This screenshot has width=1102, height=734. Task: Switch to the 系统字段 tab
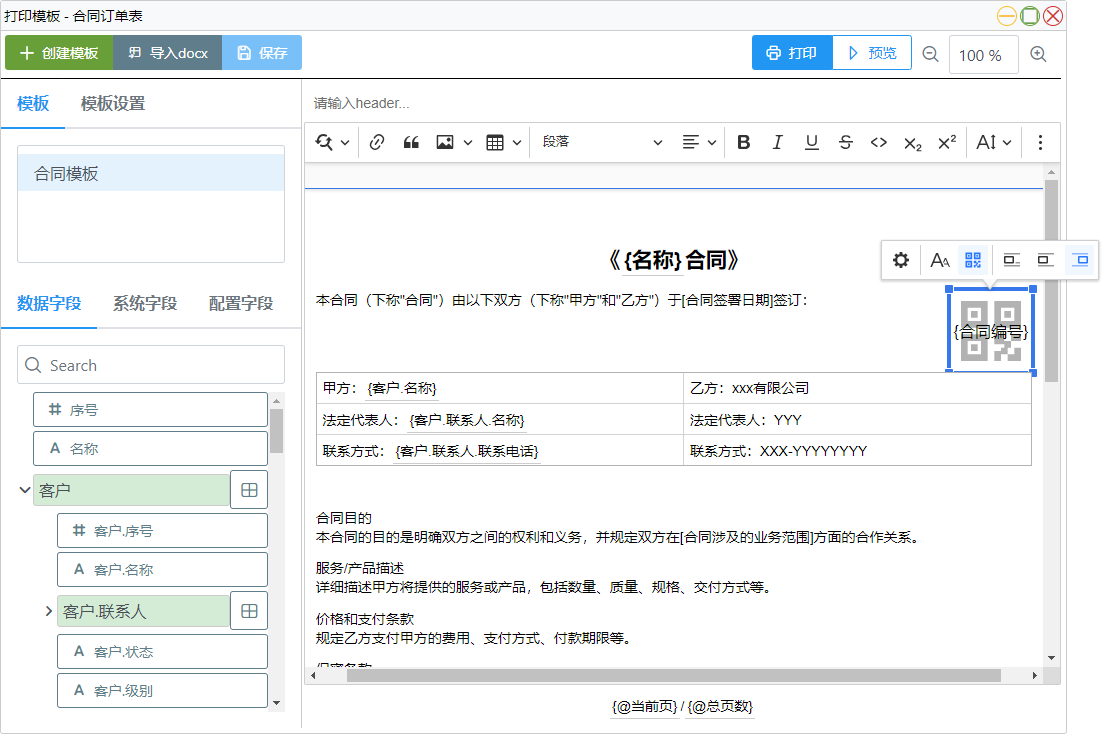[145, 303]
